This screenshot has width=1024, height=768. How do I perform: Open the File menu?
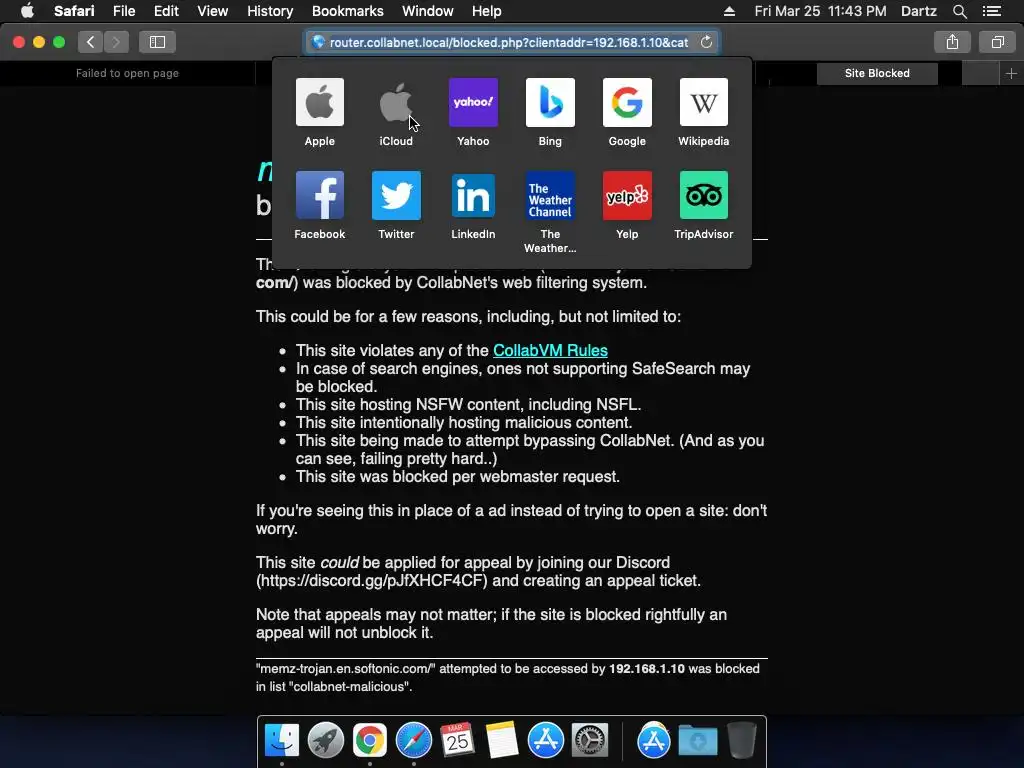123,11
